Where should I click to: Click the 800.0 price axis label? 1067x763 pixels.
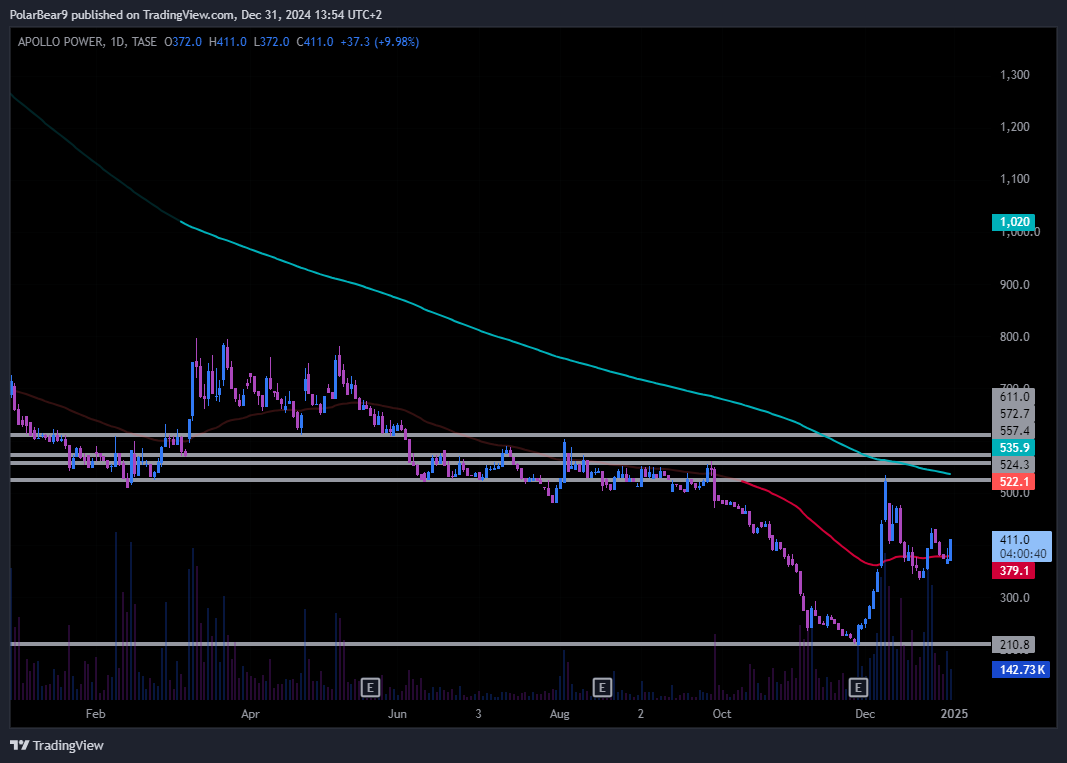[x=1015, y=337]
